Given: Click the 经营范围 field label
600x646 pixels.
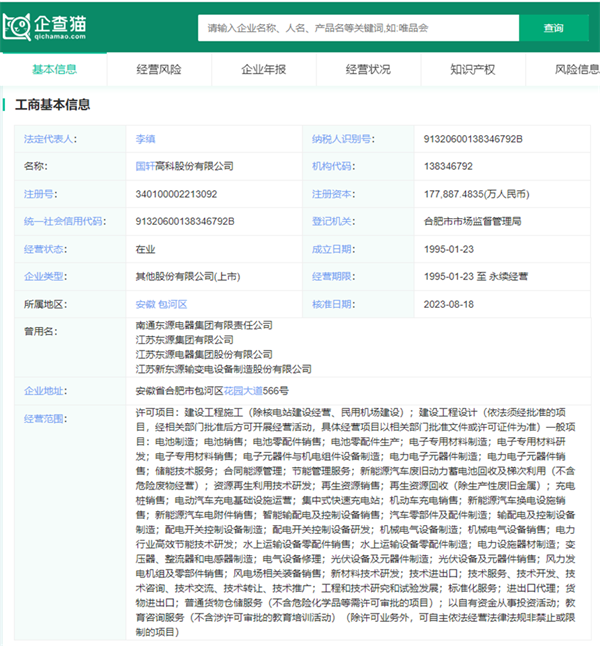Looking at the screenshot, I should [45, 417].
